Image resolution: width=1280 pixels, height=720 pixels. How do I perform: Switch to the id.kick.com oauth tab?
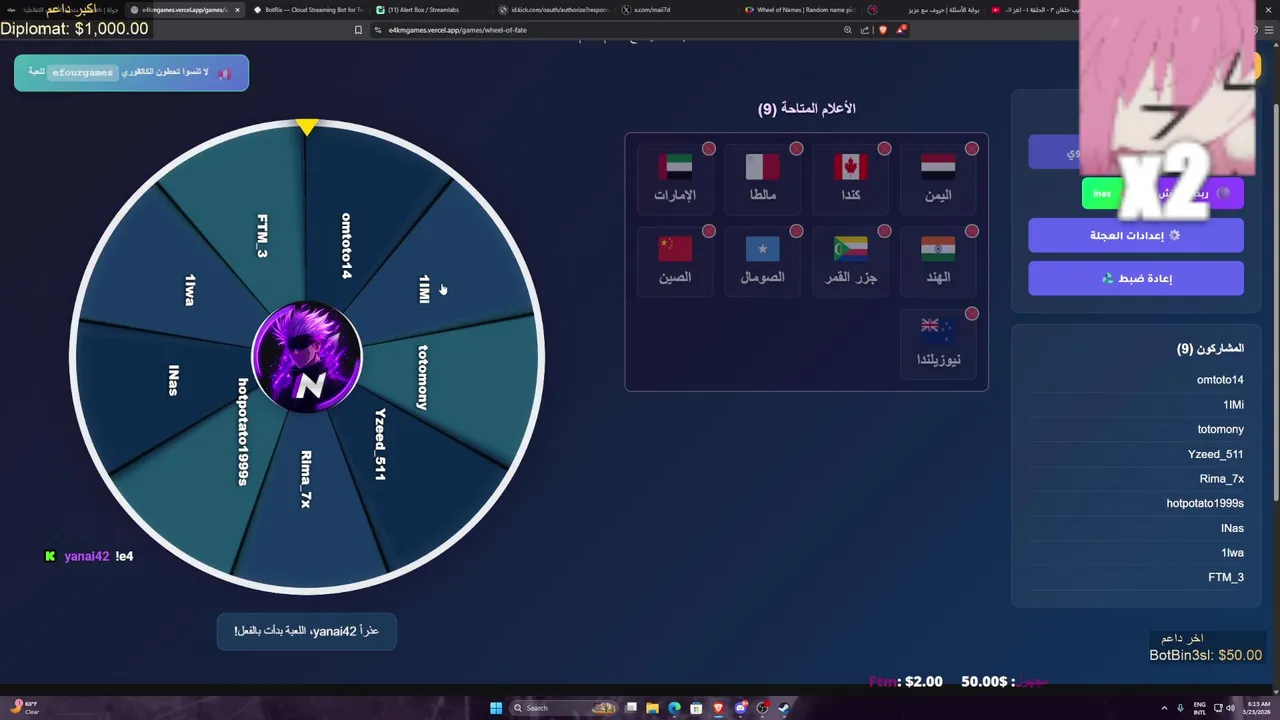(553, 10)
